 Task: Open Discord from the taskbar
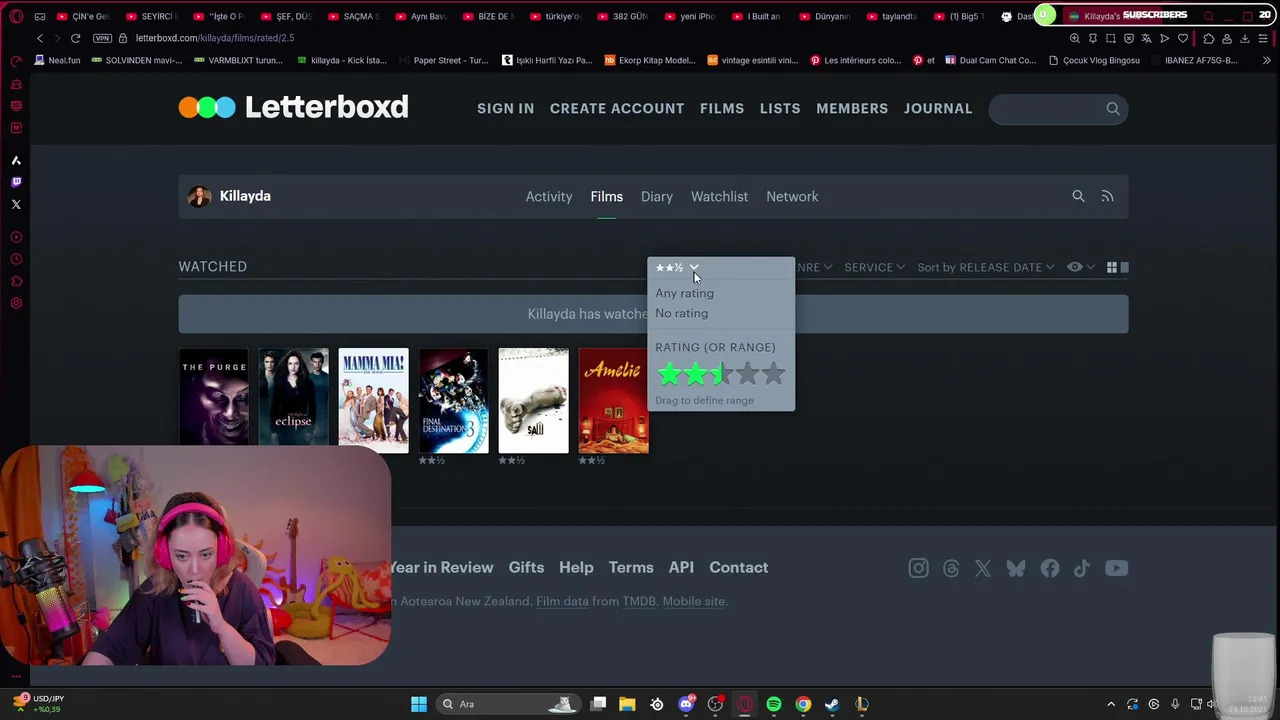click(686, 704)
